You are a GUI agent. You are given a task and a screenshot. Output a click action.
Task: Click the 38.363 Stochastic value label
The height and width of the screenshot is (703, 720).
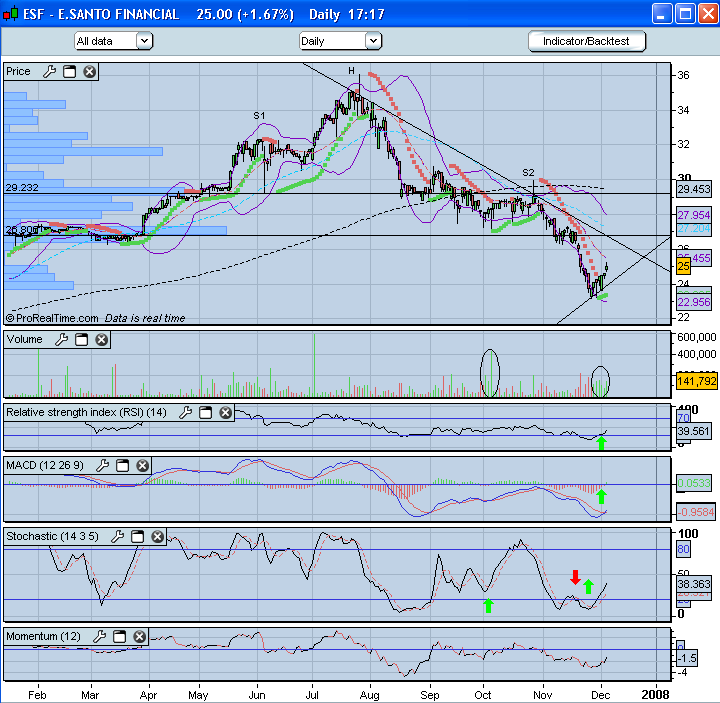click(694, 584)
